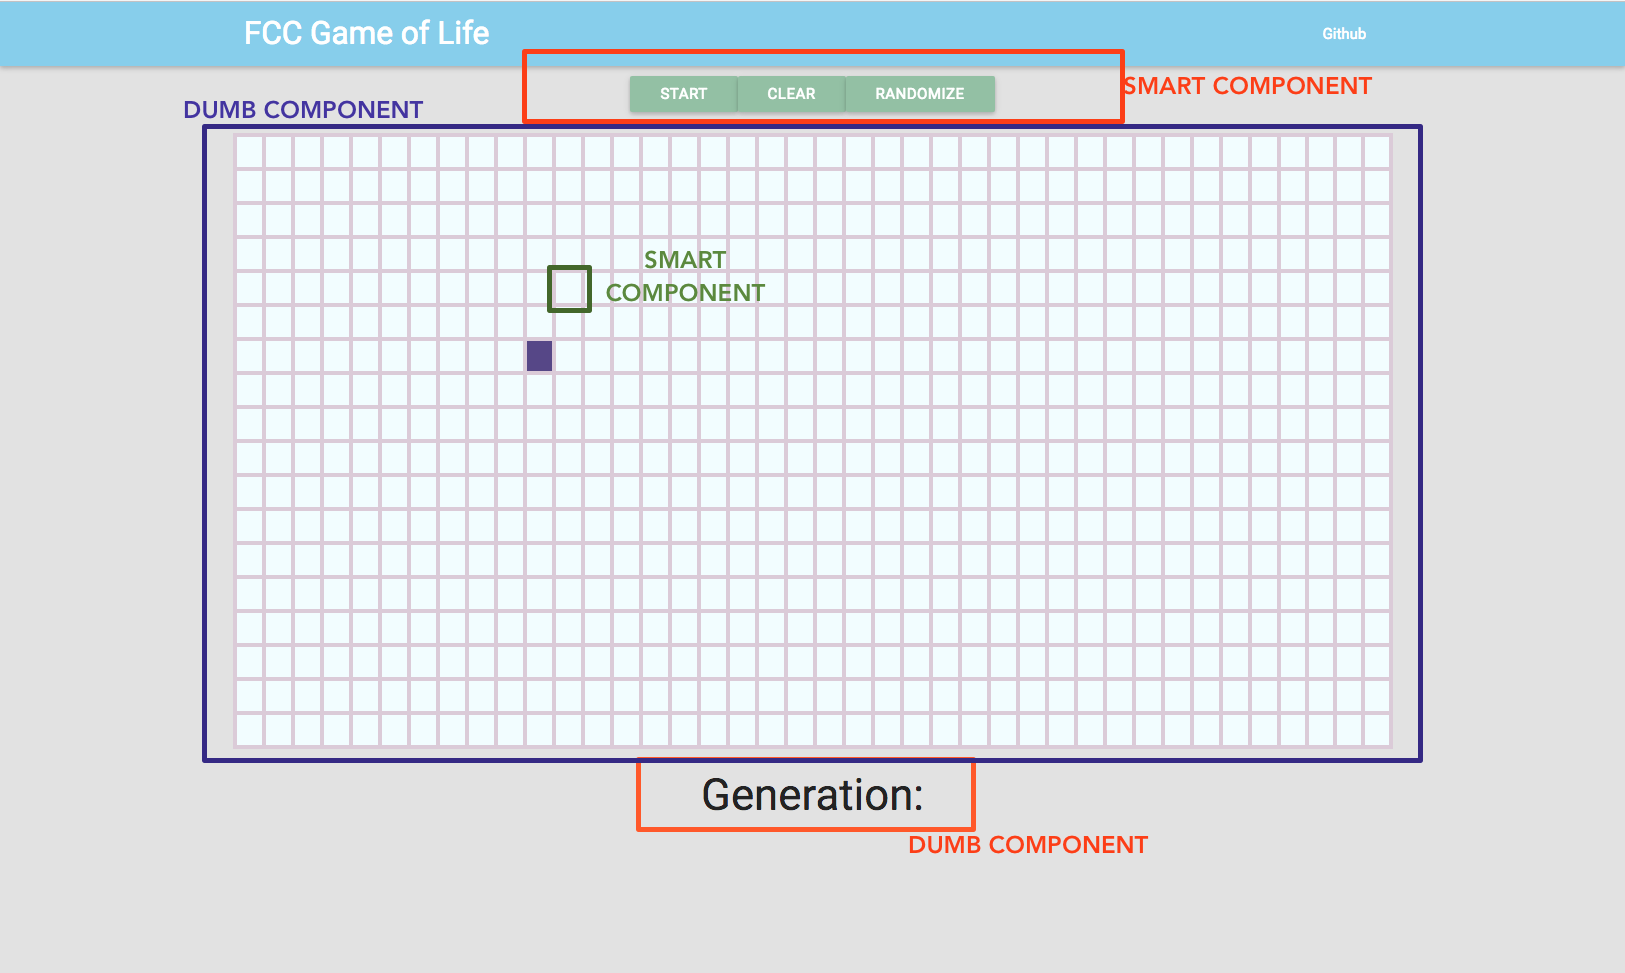The height and width of the screenshot is (973, 1625).
Task: Start the simulation with START button
Action: pyautogui.click(x=683, y=94)
